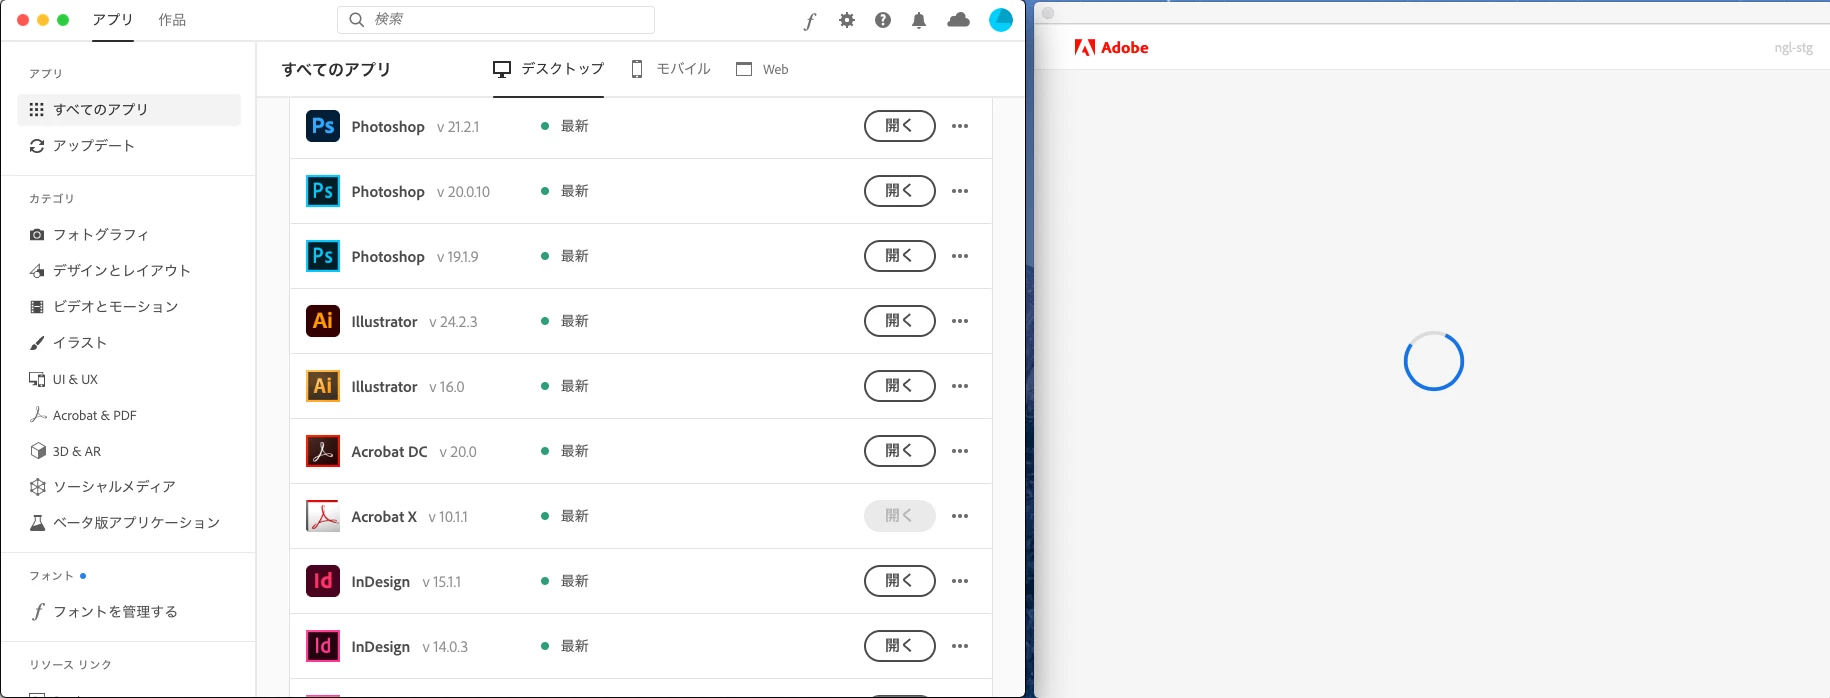Select すべてのアプリ in sidebar

[x=129, y=110]
